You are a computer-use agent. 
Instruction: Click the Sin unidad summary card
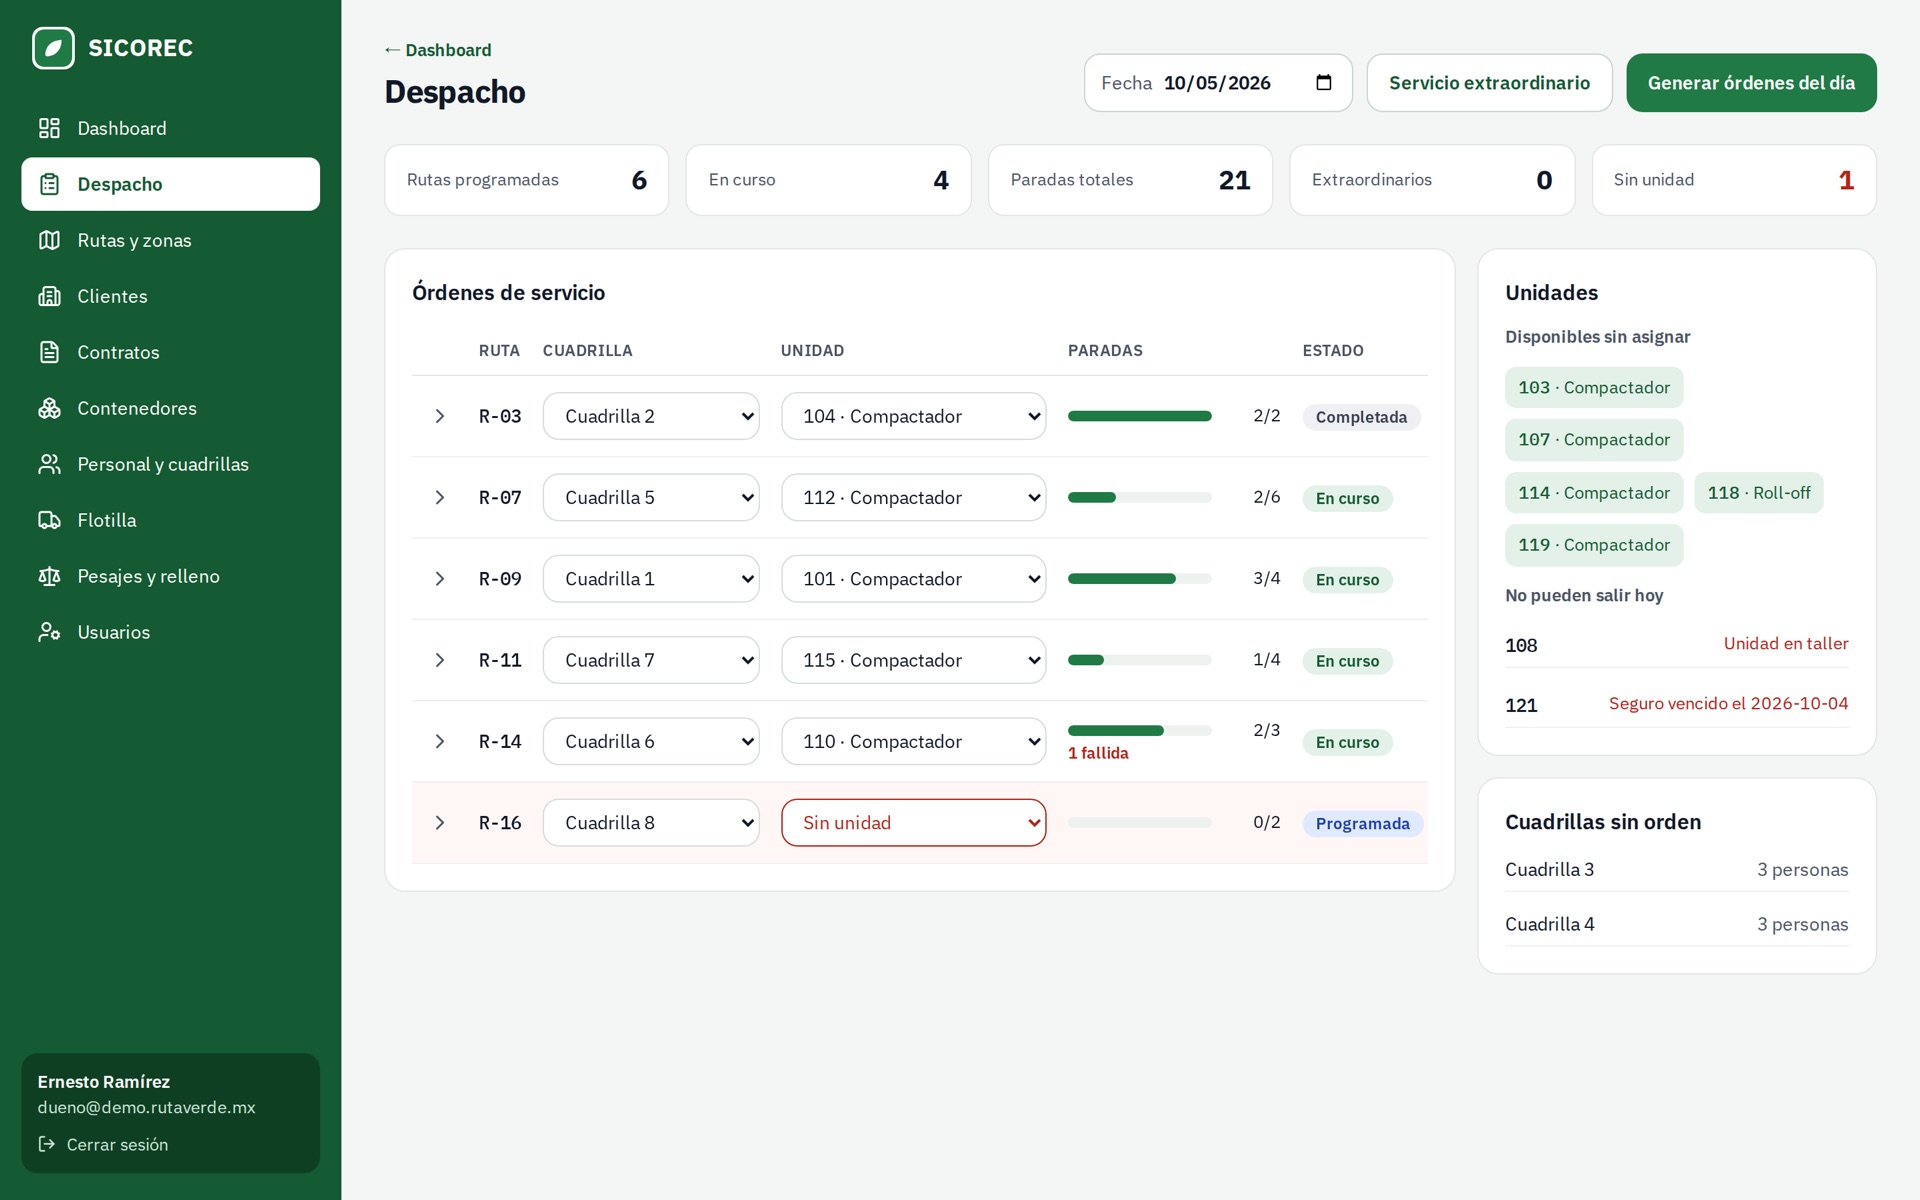pos(1733,180)
